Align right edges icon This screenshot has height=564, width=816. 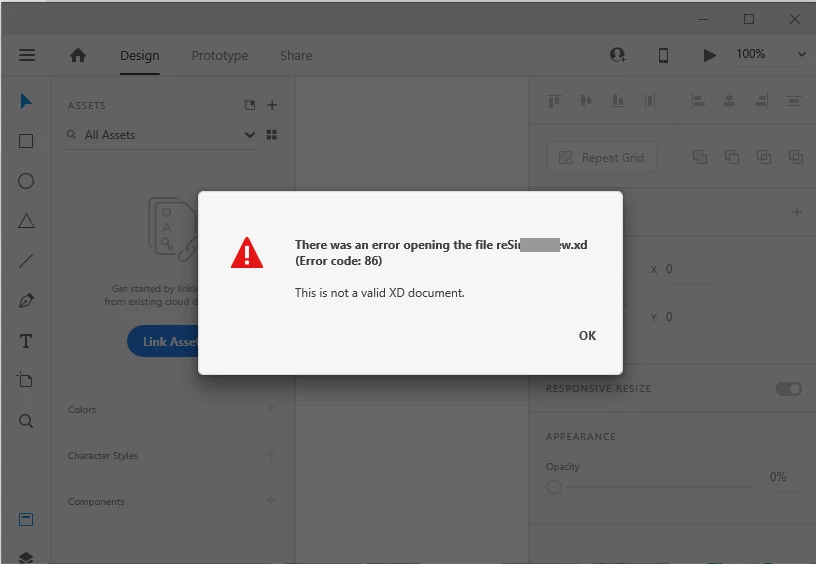point(762,101)
